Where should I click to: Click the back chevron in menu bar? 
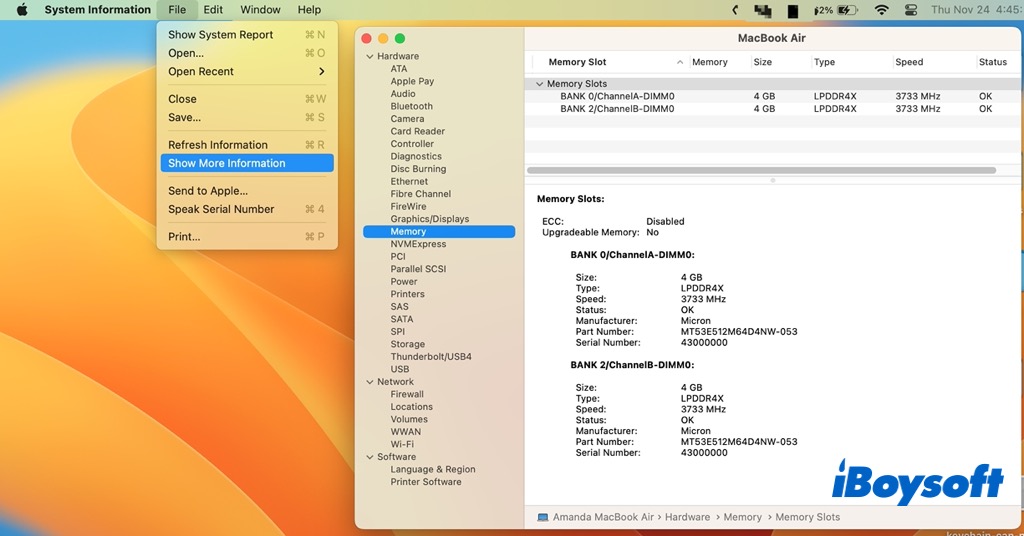[735, 10]
